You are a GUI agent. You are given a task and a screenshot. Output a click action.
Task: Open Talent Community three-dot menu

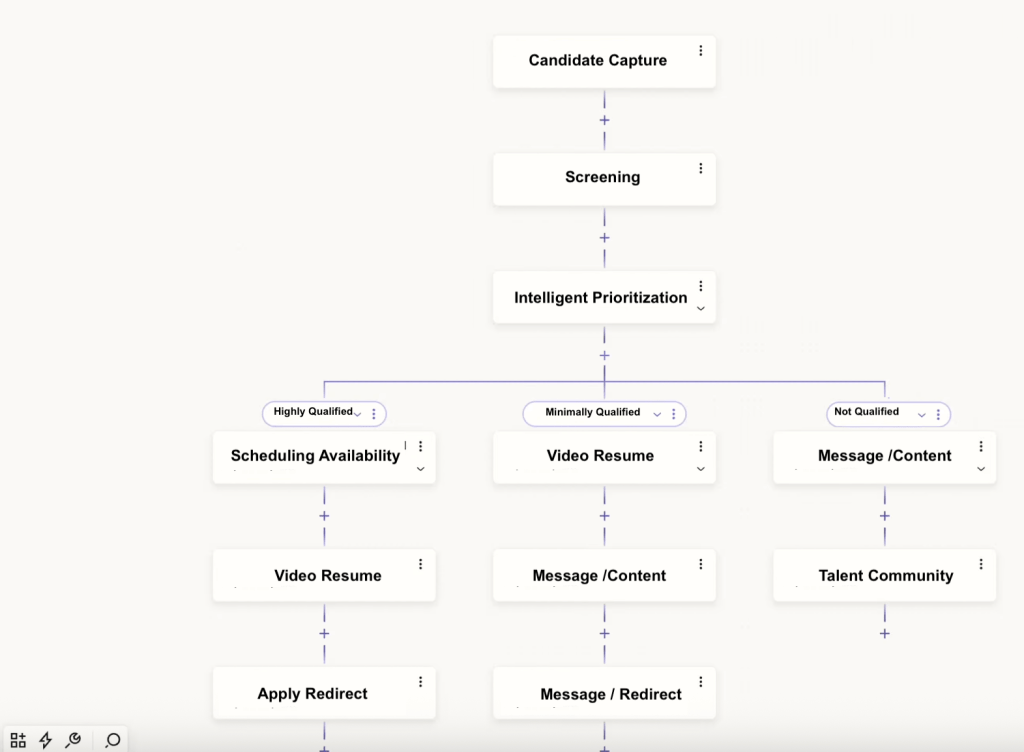pos(981,564)
